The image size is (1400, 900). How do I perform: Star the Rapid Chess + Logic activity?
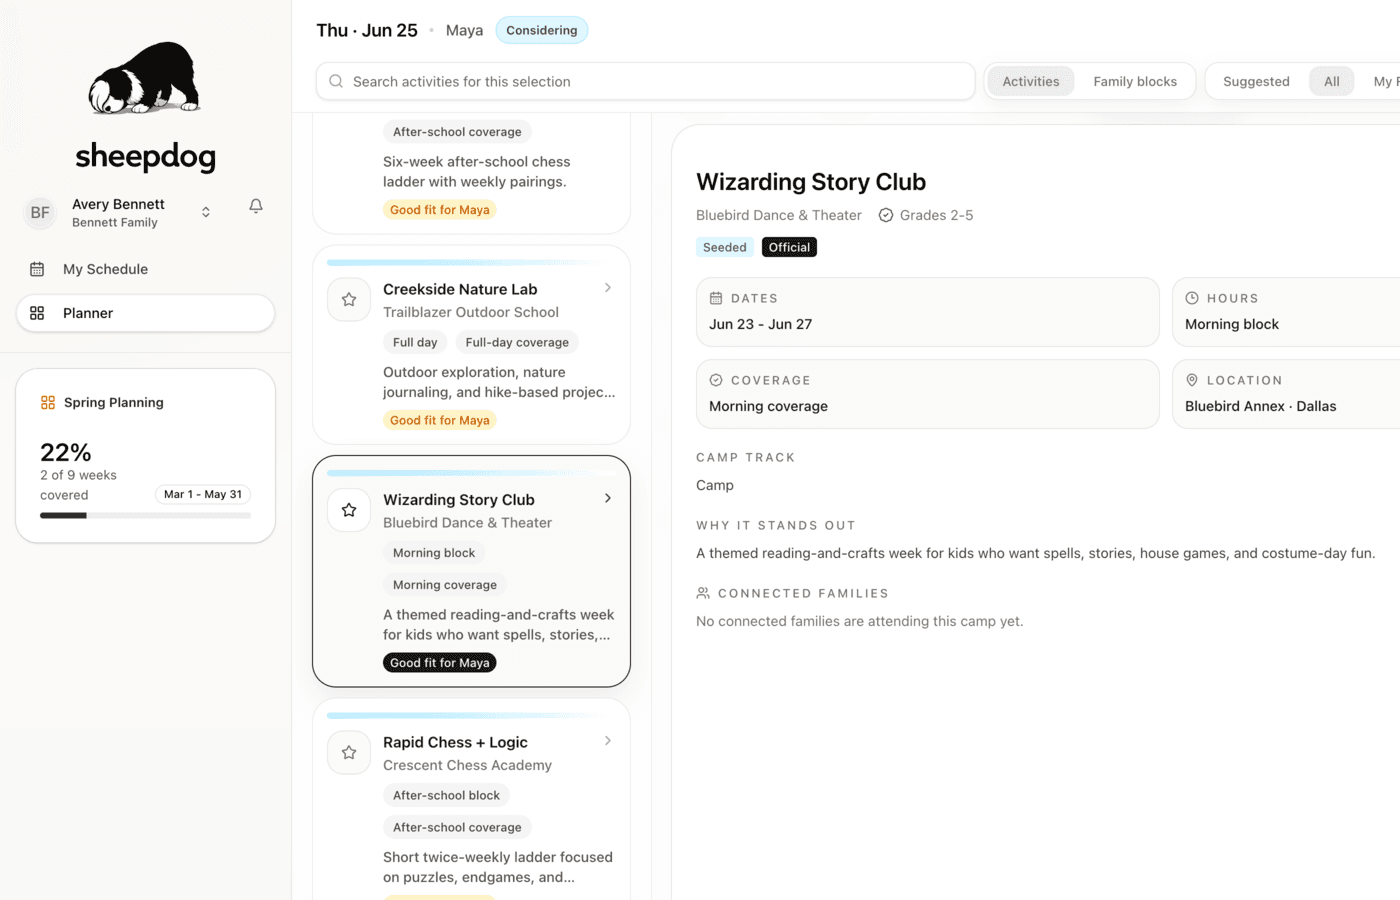click(349, 752)
